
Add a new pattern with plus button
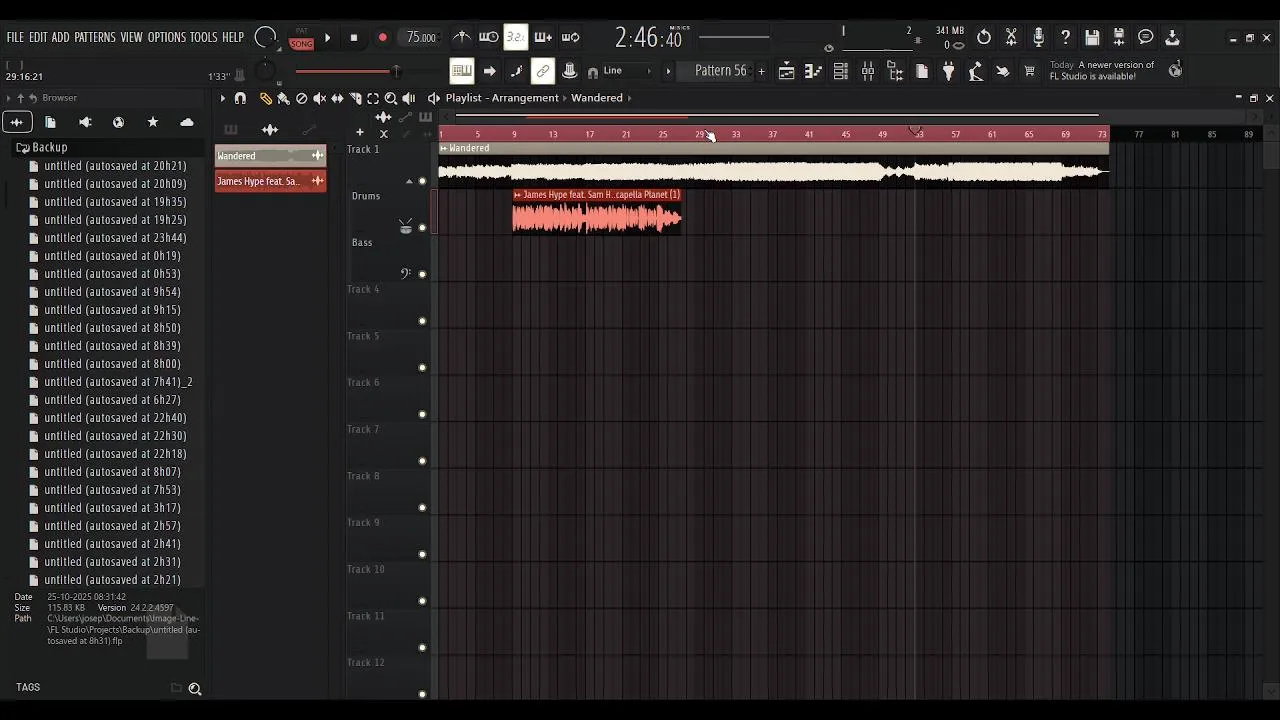coord(762,71)
